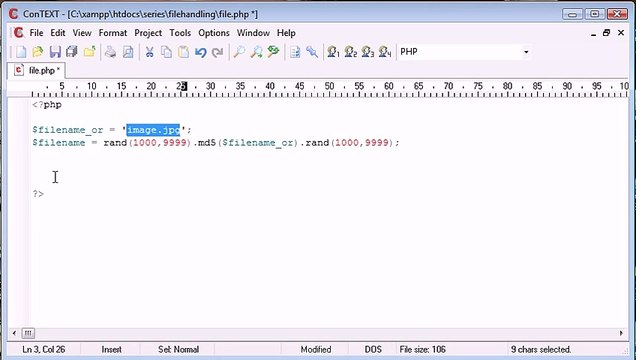636x360 pixels.
Task: Click the Paste clipboard icon
Action: (x=183, y=52)
